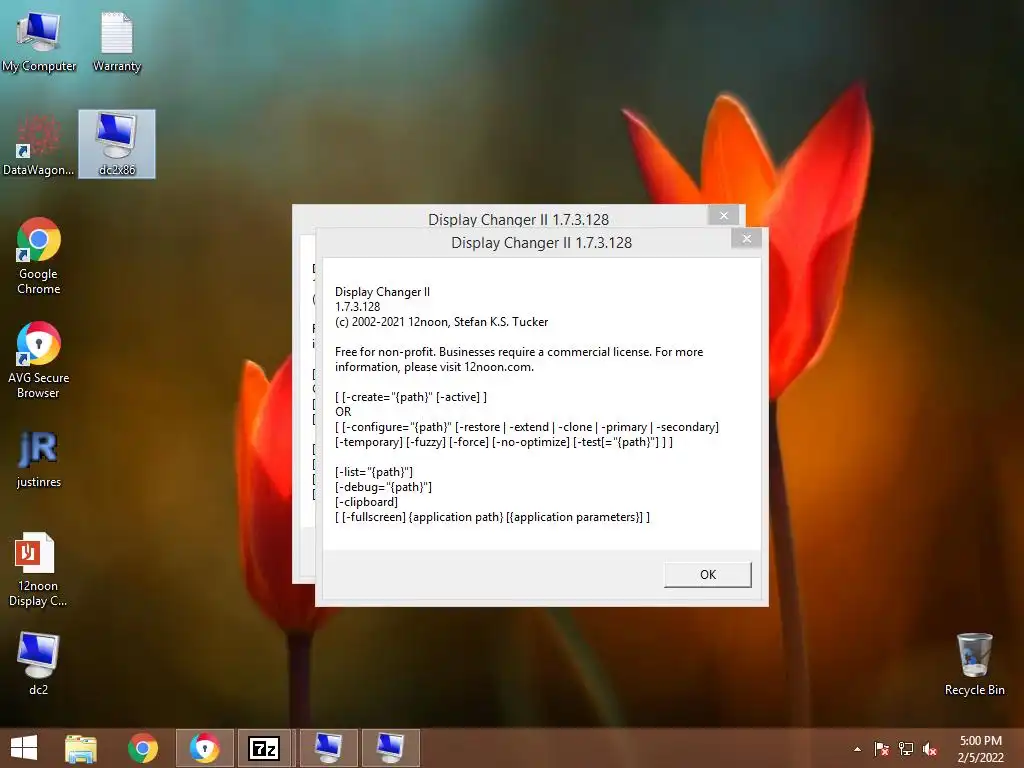
Task: Select the Recycle Bin icon
Action: 974,664
